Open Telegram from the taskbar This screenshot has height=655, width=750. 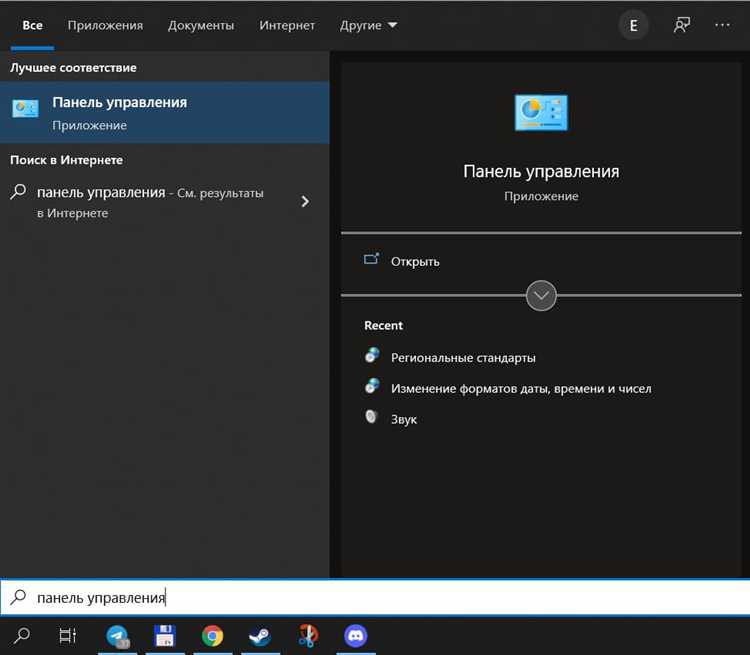[118, 636]
